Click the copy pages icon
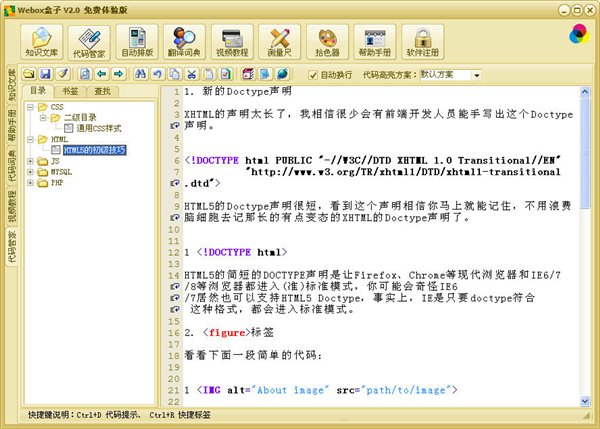This screenshot has height=429, width=600. 174,74
